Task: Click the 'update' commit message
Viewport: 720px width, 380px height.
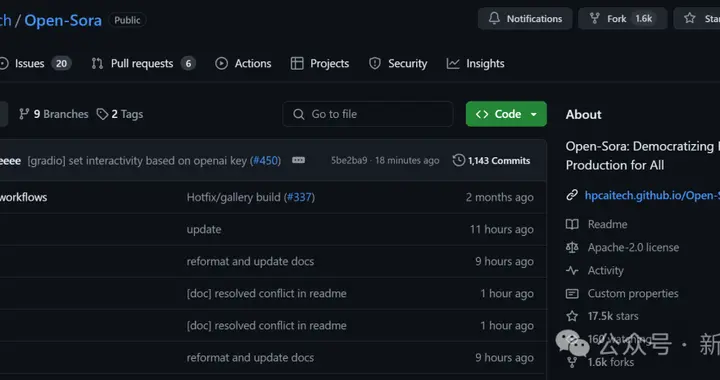Action: pos(204,229)
